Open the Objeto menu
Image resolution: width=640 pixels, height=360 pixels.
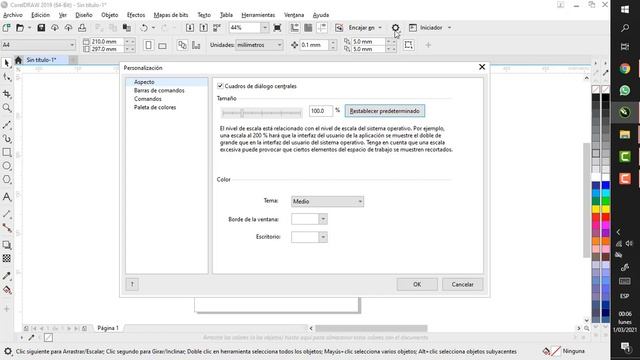click(109, 15)
